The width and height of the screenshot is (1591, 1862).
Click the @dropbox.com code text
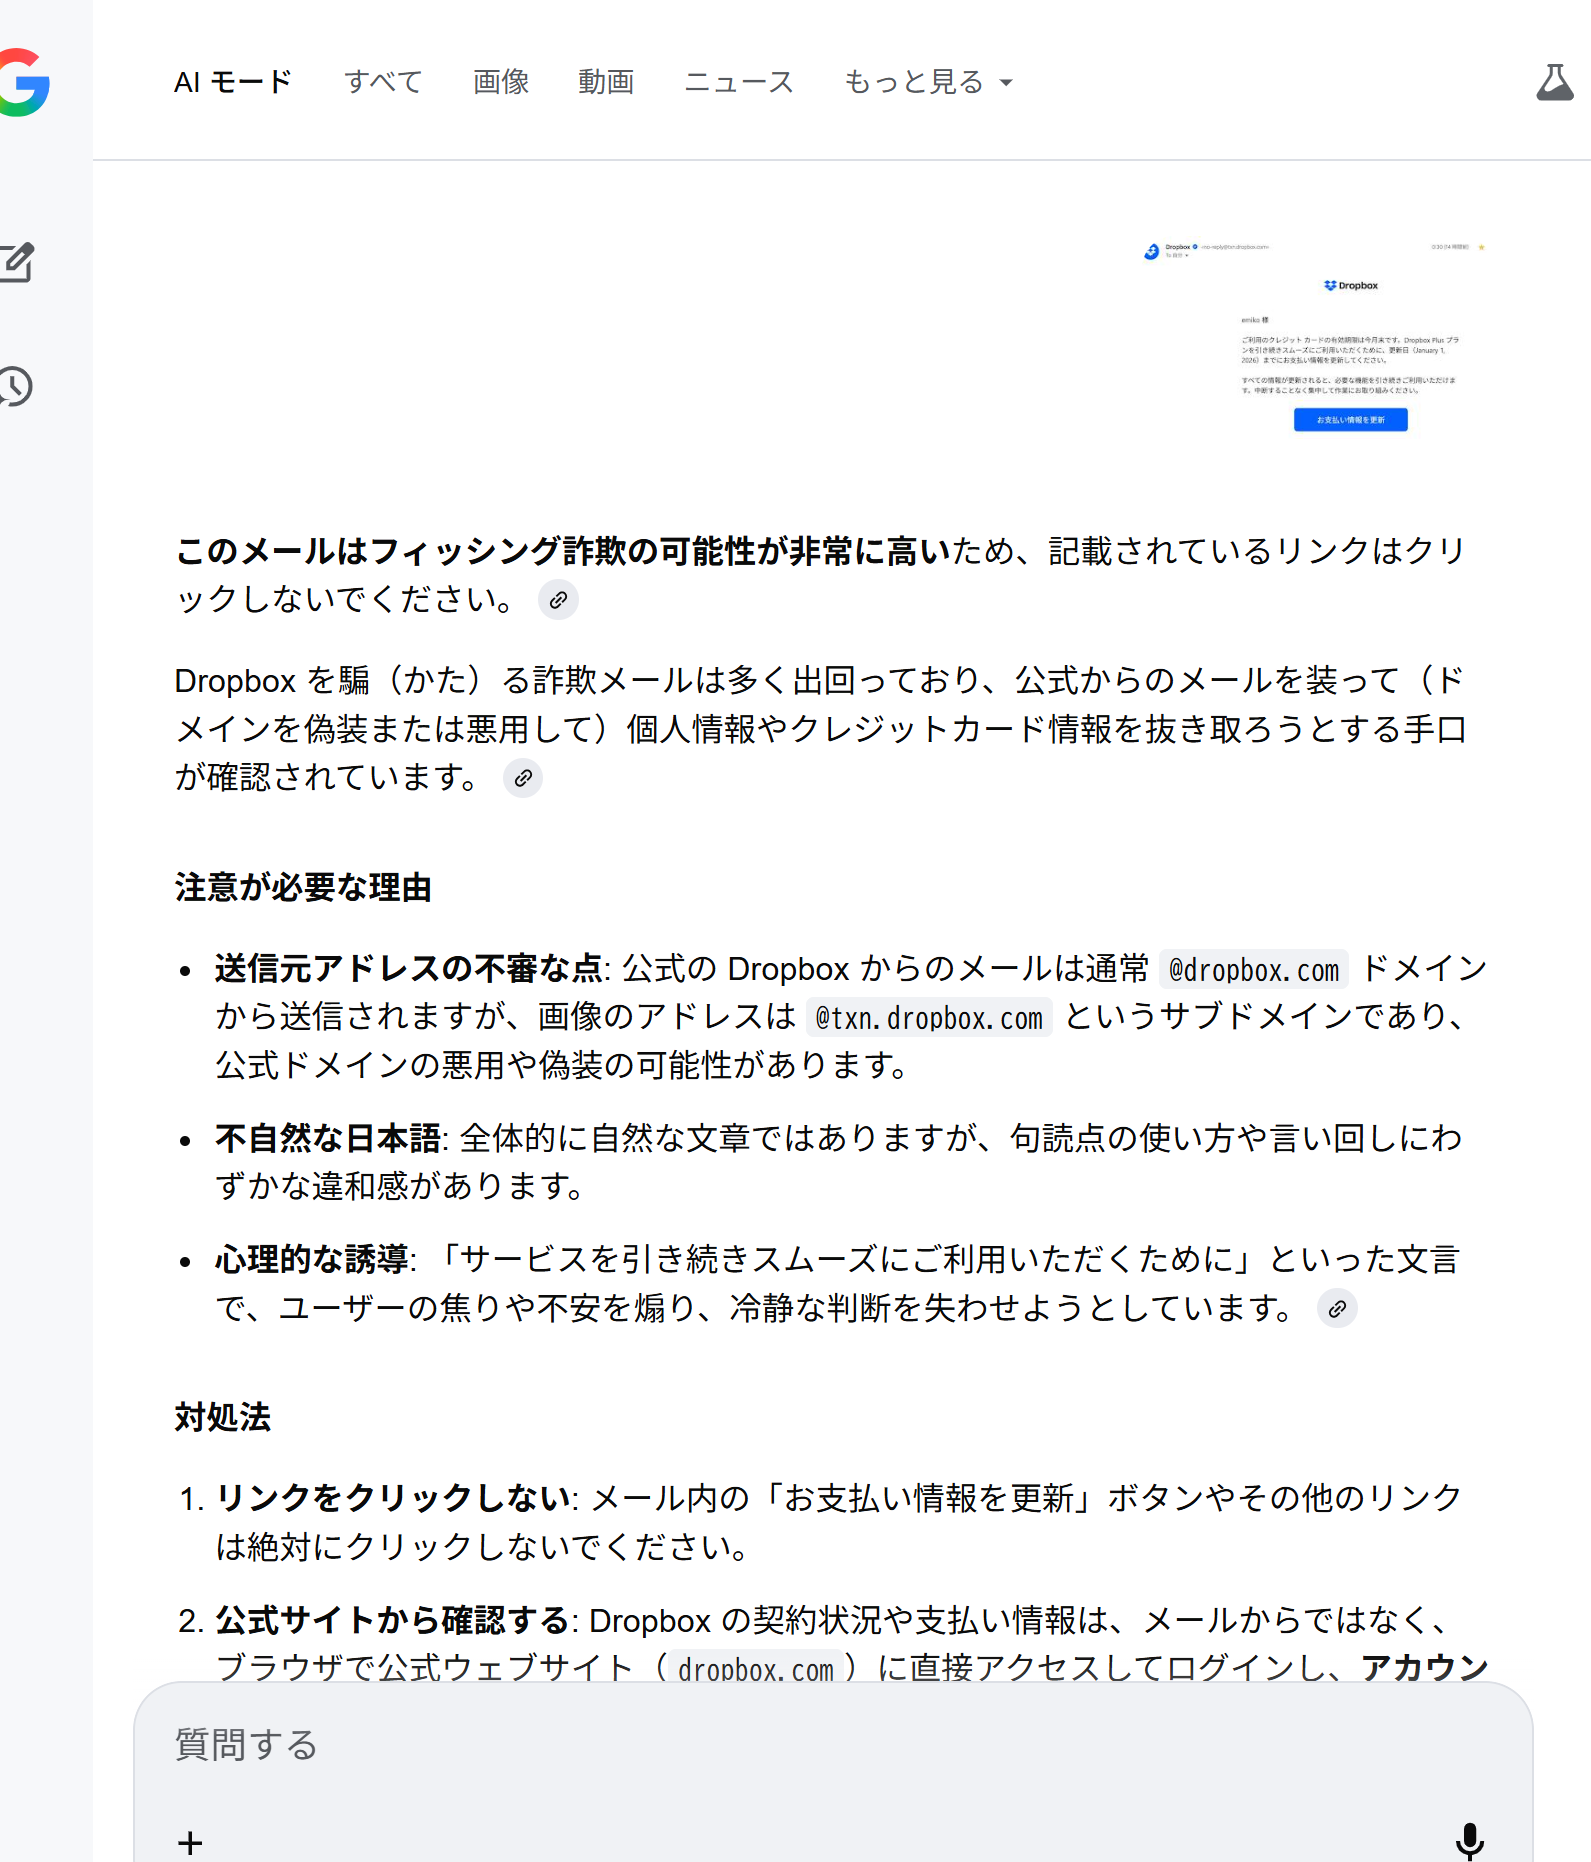pos(1254,970)
